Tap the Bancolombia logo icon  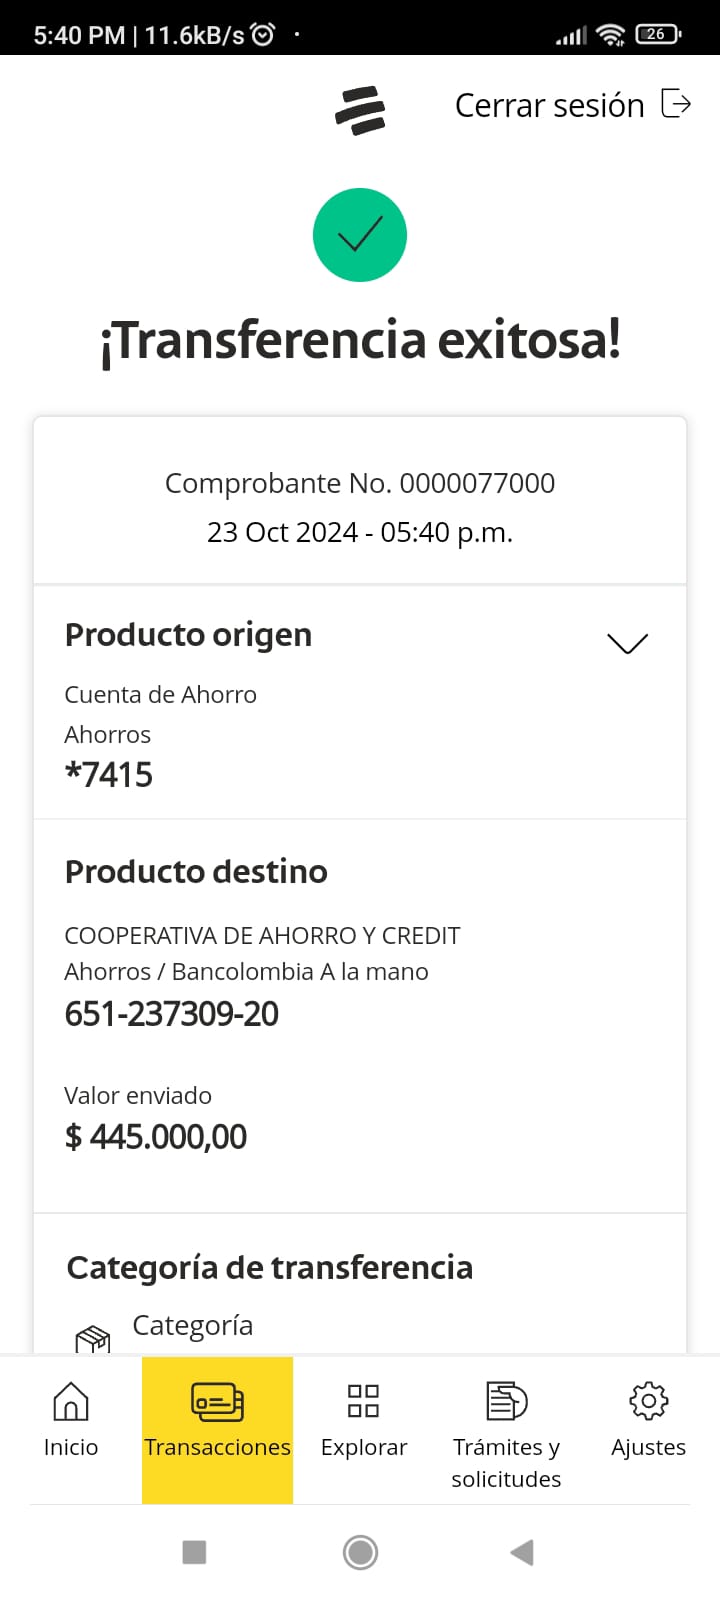pyautogui.click(x=360, y=110)
